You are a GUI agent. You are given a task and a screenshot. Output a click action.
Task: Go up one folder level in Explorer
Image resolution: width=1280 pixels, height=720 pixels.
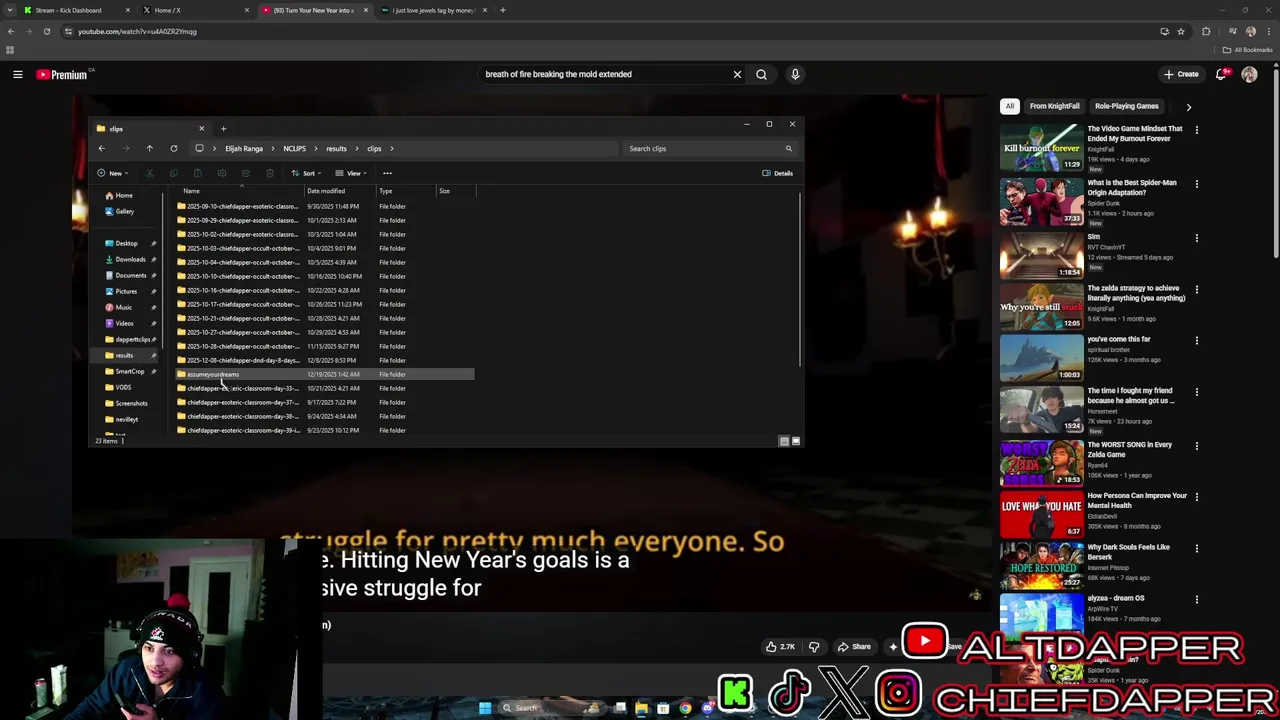click(x=149, y=148)
